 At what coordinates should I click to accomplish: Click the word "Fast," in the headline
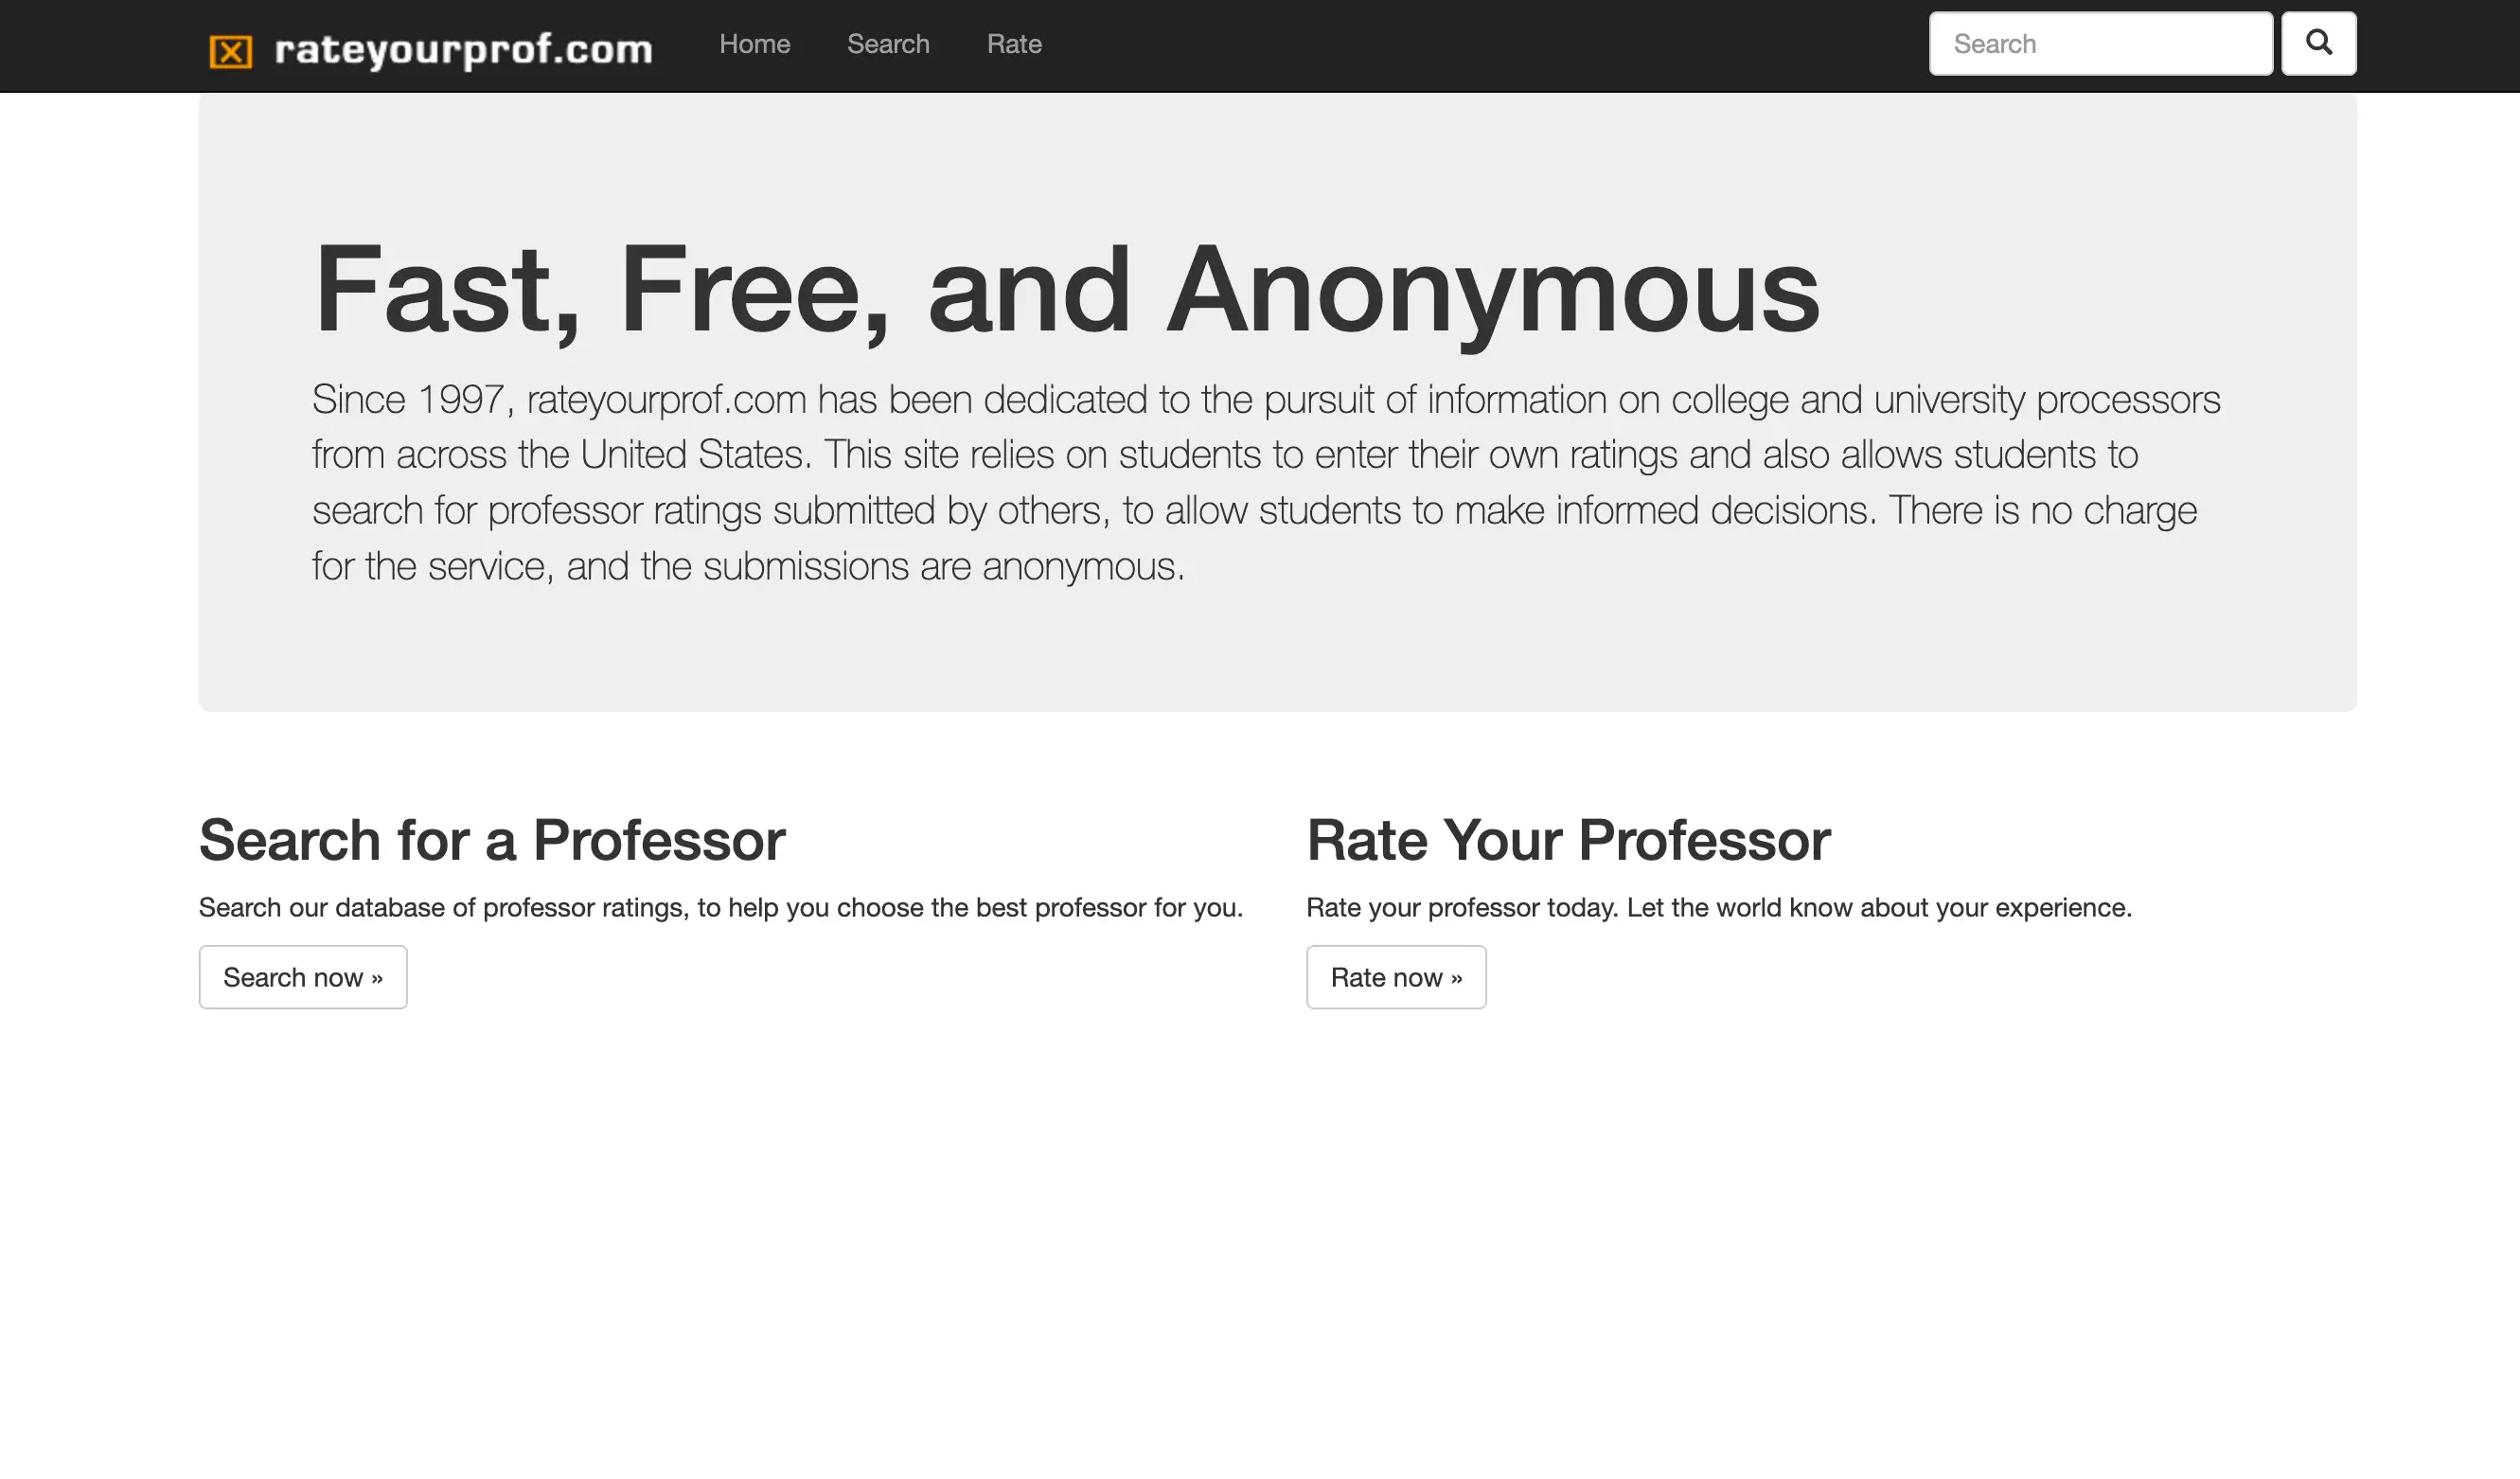point(447,292)
